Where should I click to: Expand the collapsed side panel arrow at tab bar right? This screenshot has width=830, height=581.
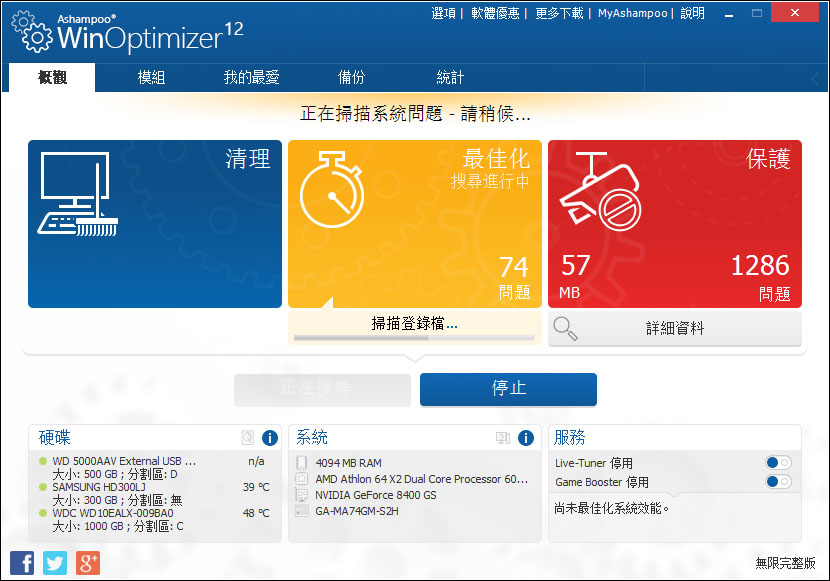pyautogui.click(x=814, y=79)
